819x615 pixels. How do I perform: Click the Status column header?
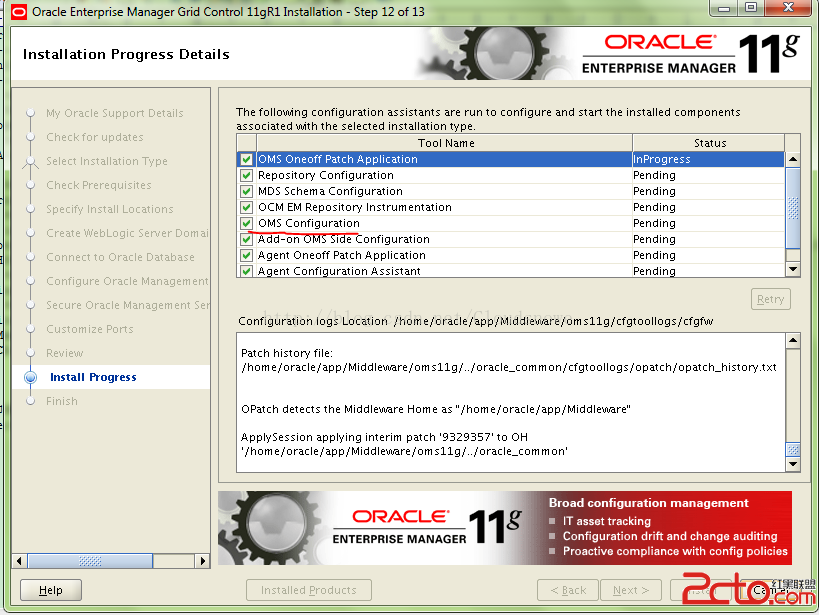pyautogui.click(x=709, y=143)
